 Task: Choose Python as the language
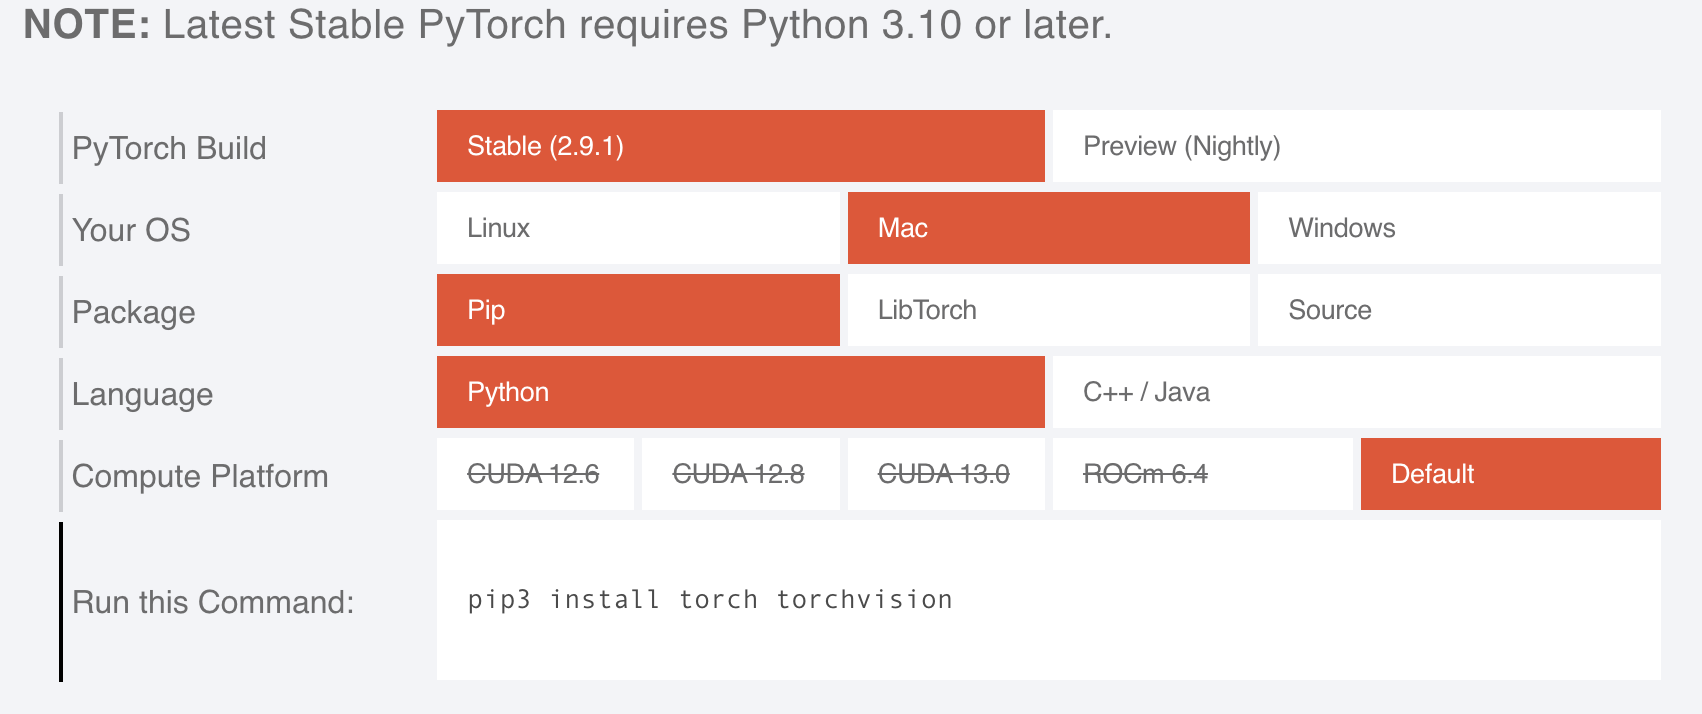(x=740, y=392)
